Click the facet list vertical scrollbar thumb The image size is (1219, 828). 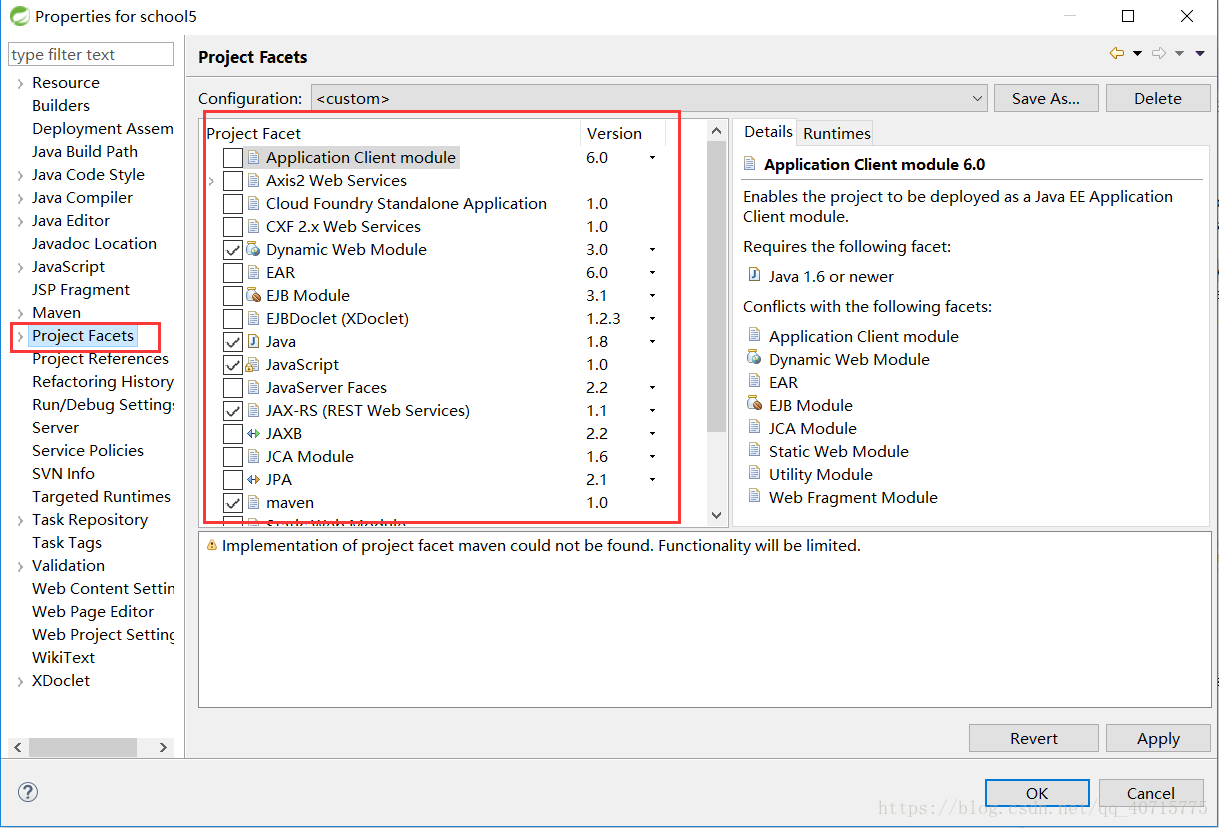coord(716,286)
